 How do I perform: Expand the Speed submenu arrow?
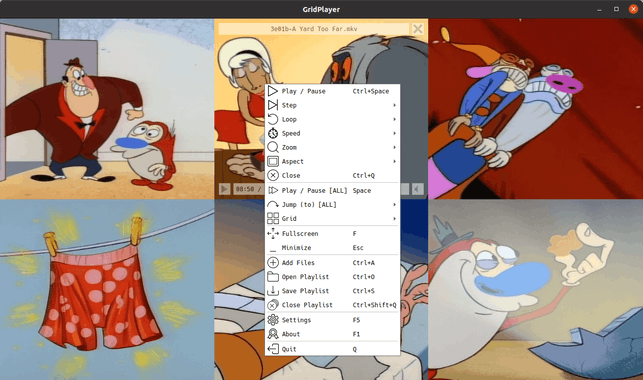pos(394,133)
